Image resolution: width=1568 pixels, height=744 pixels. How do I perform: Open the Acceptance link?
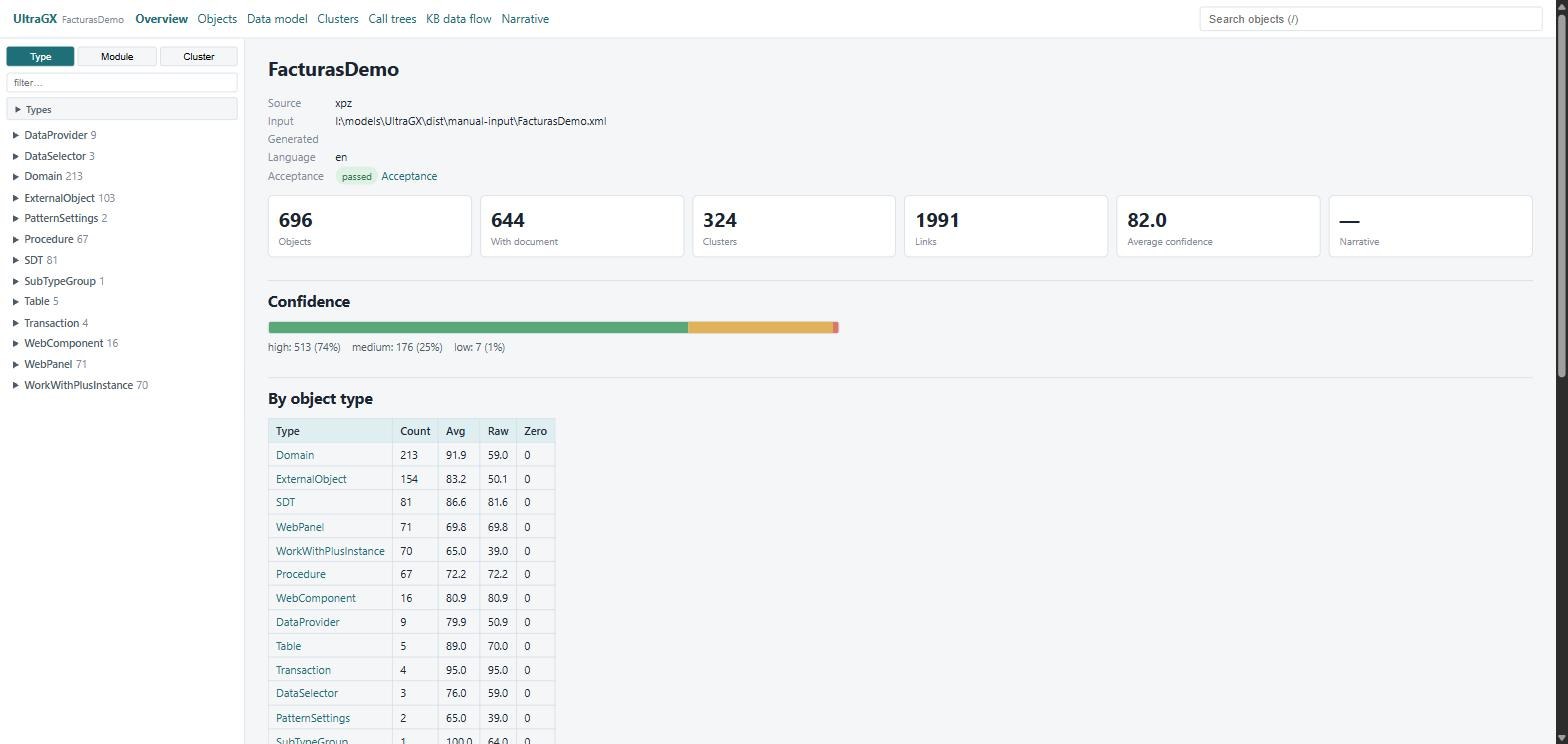[409, 176]
